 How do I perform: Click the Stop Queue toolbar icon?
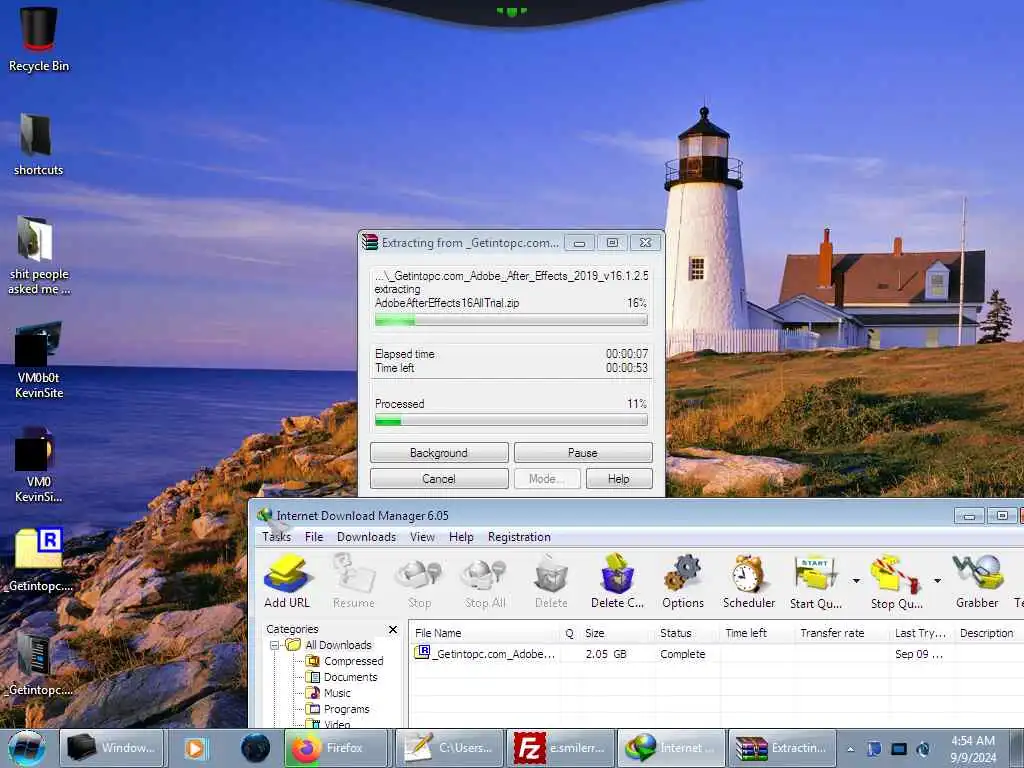(x=896, y=581)
